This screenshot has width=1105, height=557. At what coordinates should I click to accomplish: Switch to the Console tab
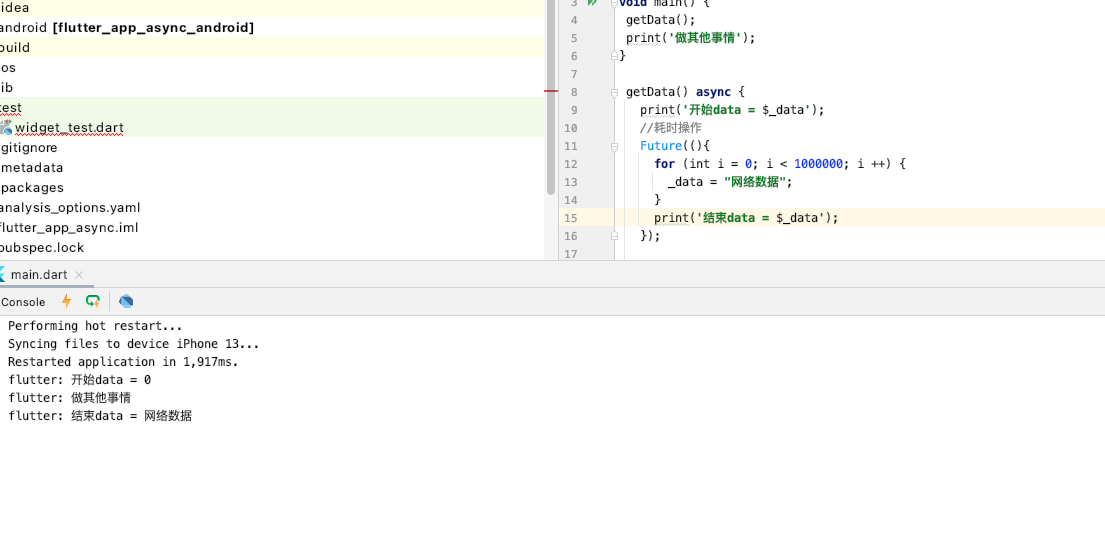[23, 302]
